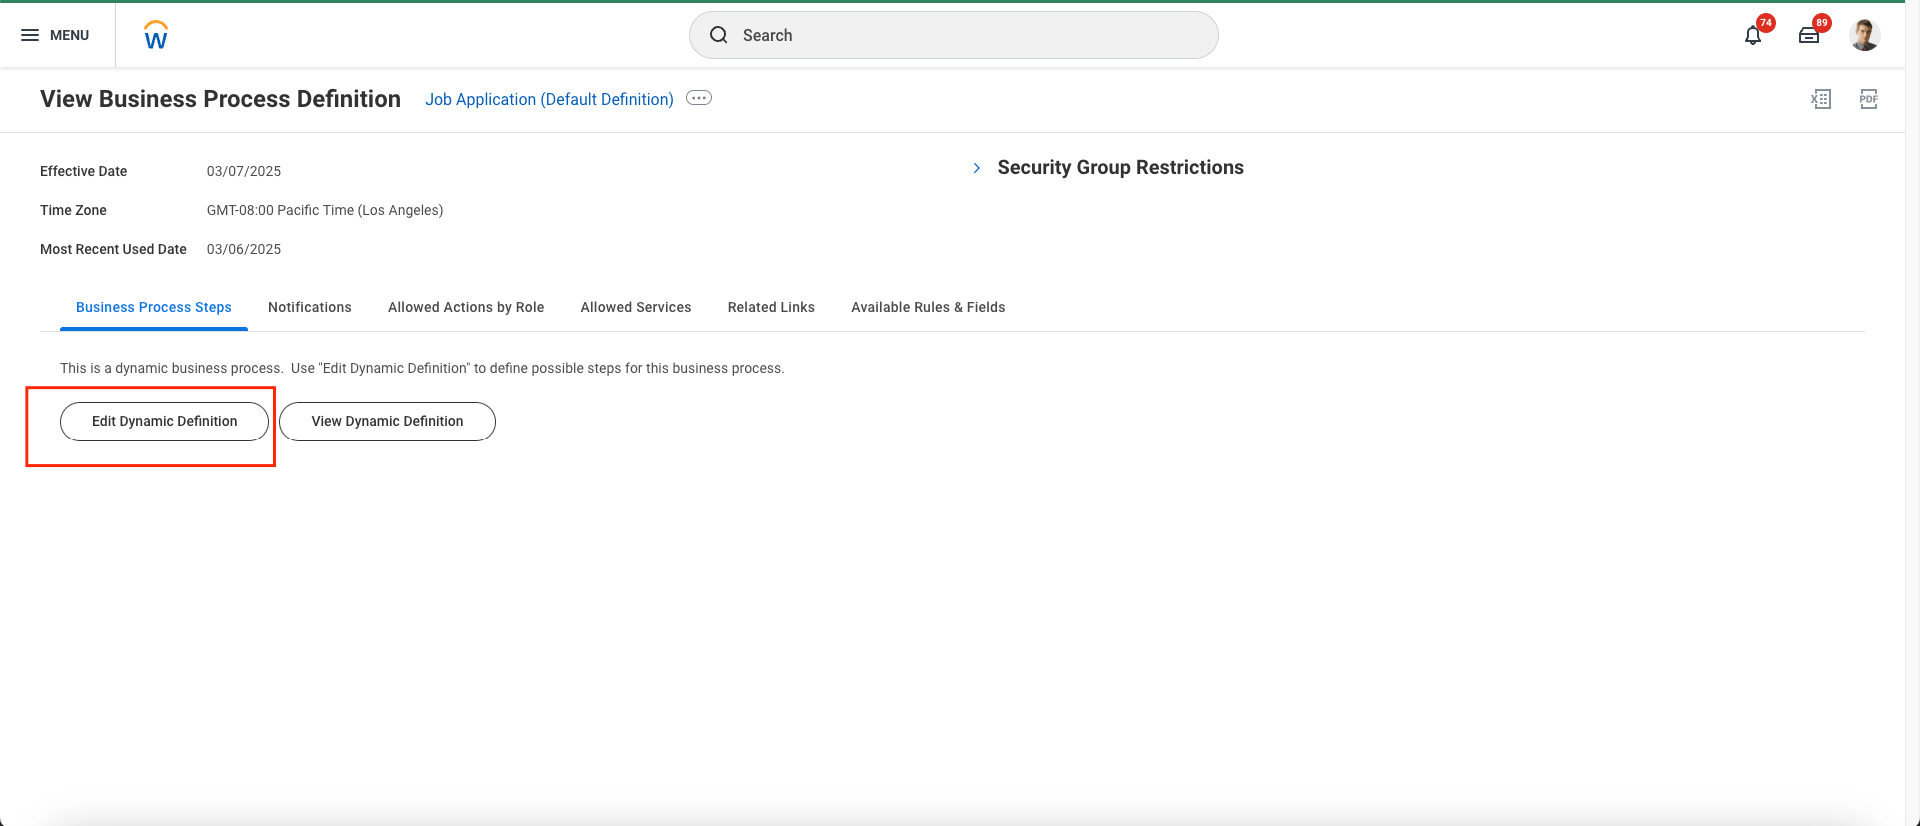Export page as PDF icon

tap(1868, 99)
